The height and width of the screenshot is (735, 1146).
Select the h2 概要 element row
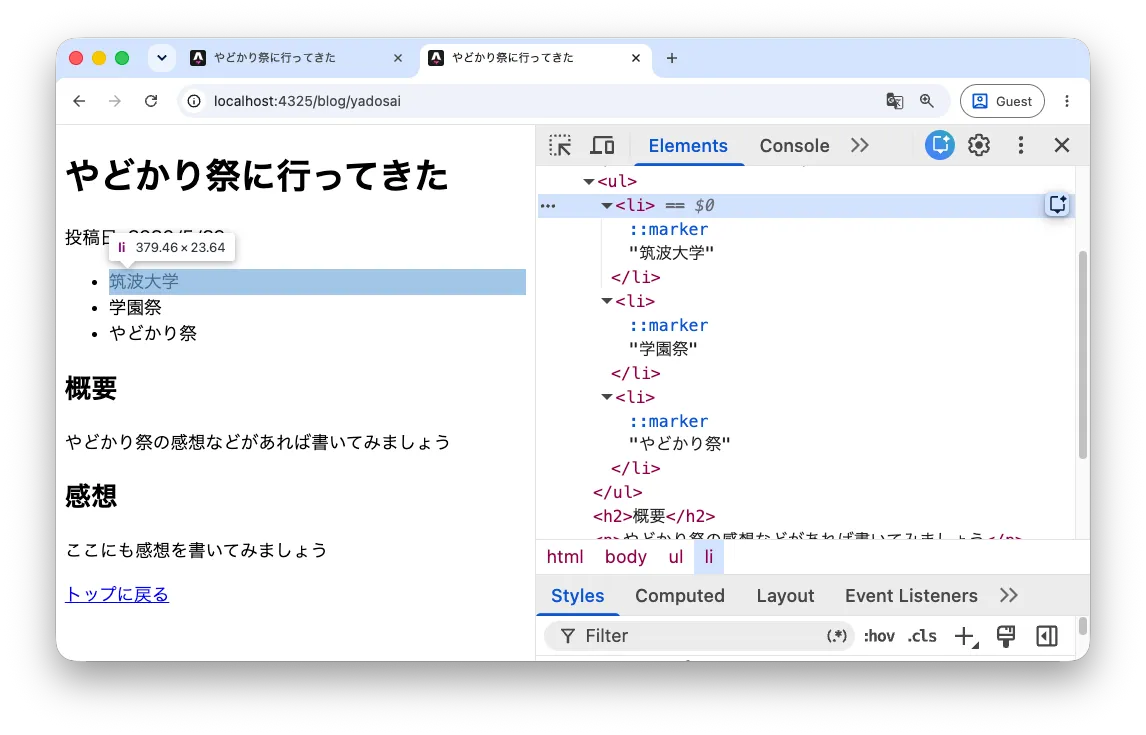[x=654, y=517]
